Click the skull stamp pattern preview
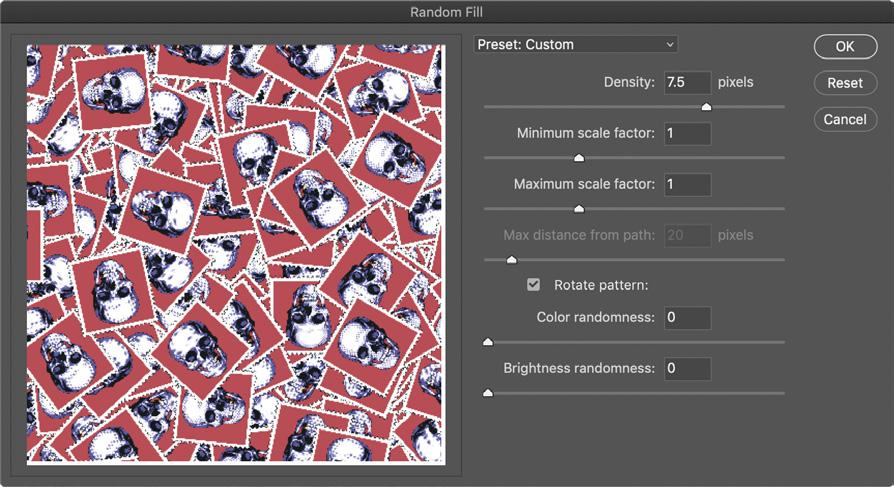 [x=236, y=254]
